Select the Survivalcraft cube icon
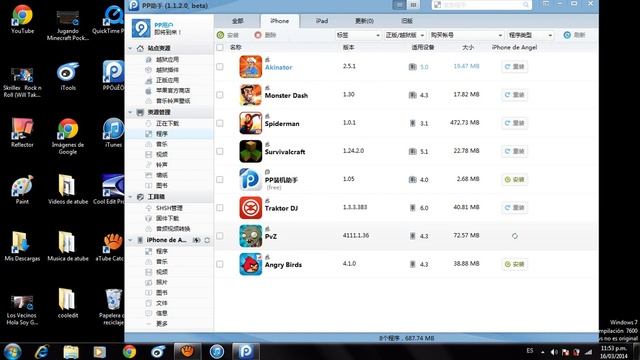This screenshot has height=360, width=640. point(250,151)
